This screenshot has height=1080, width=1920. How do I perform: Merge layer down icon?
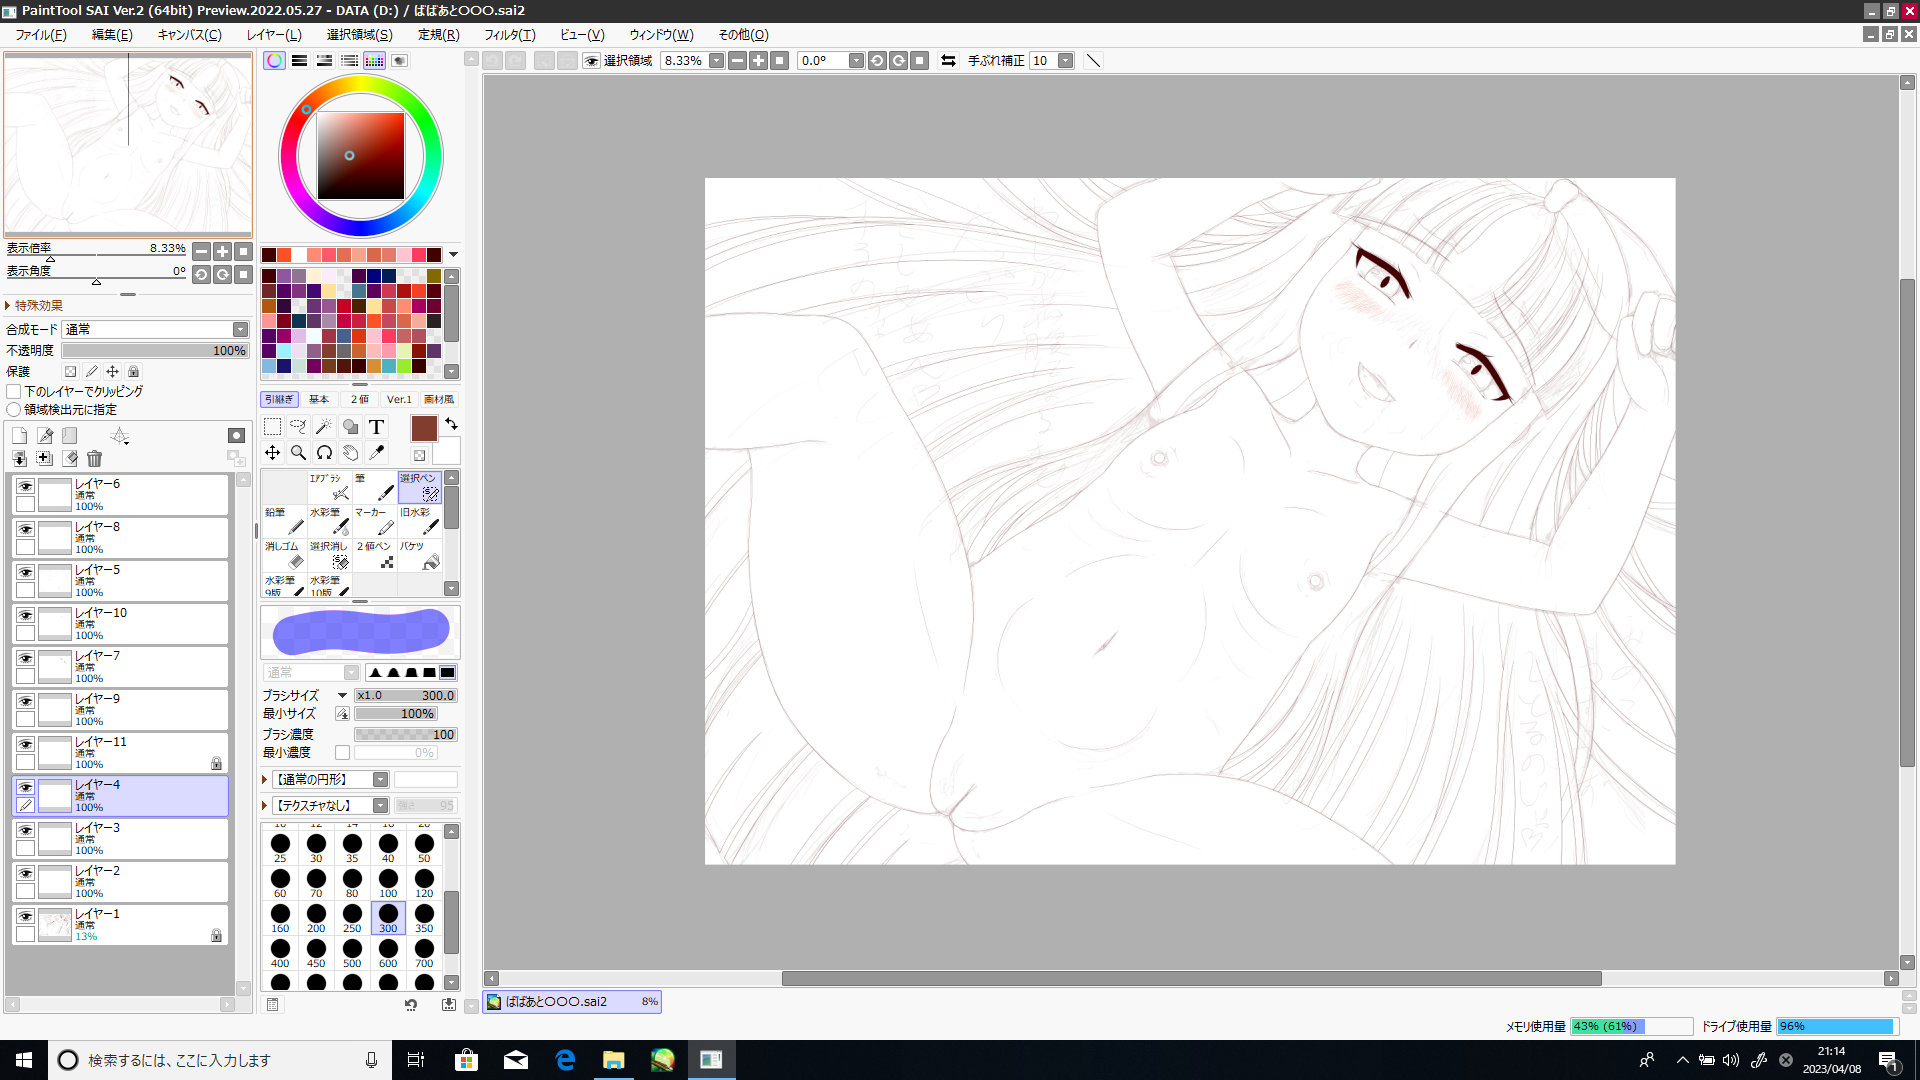(x=19, y=459)
